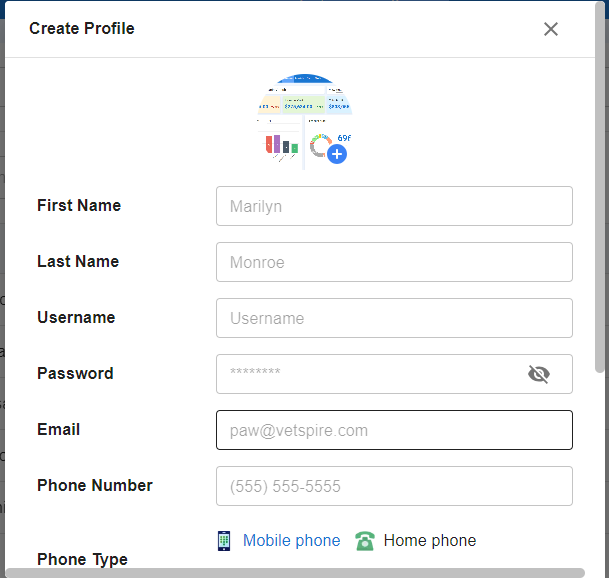
Task: Click the horizontal scrollbar at bottom
Action: tap(295, 573)
